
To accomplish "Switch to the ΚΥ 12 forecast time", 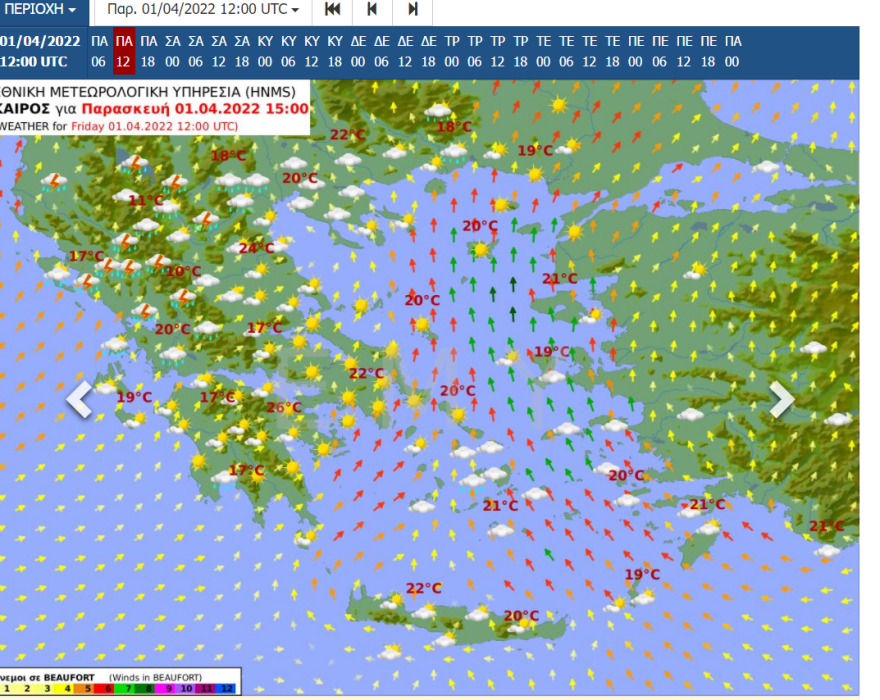I will [311, 51].
